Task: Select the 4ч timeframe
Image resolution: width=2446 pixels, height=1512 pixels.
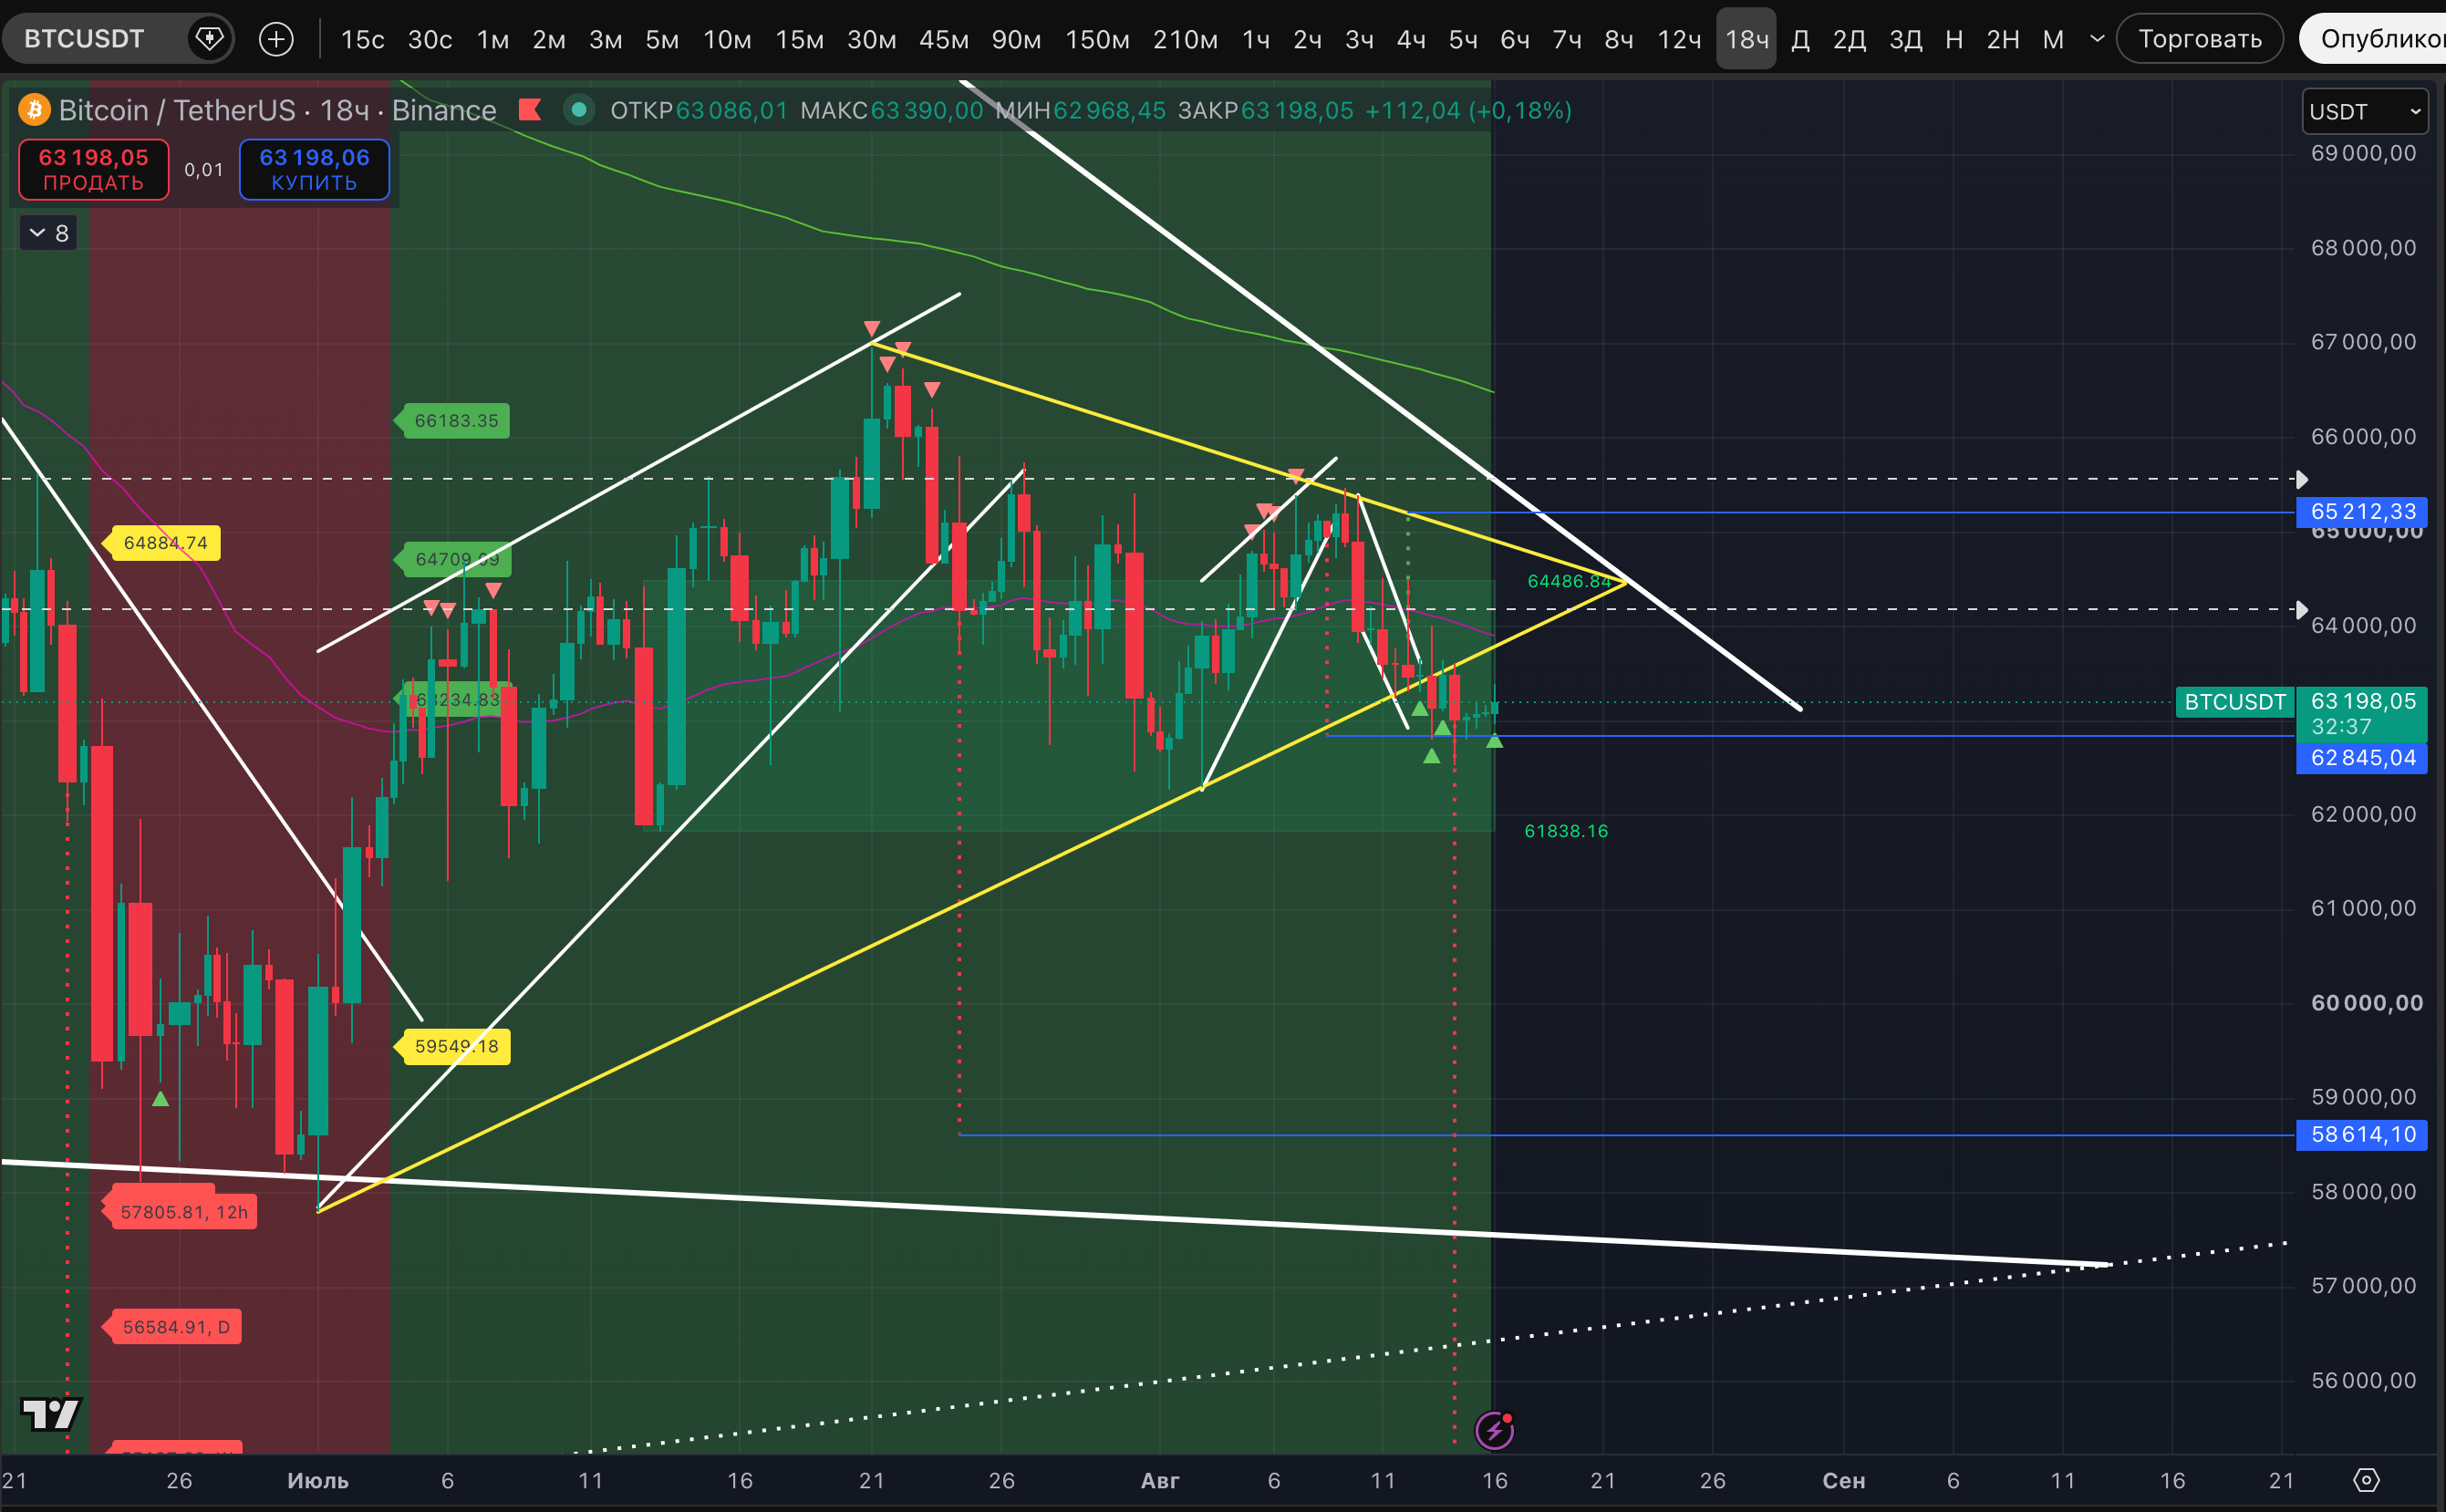Action: (x=1410, y=40)
